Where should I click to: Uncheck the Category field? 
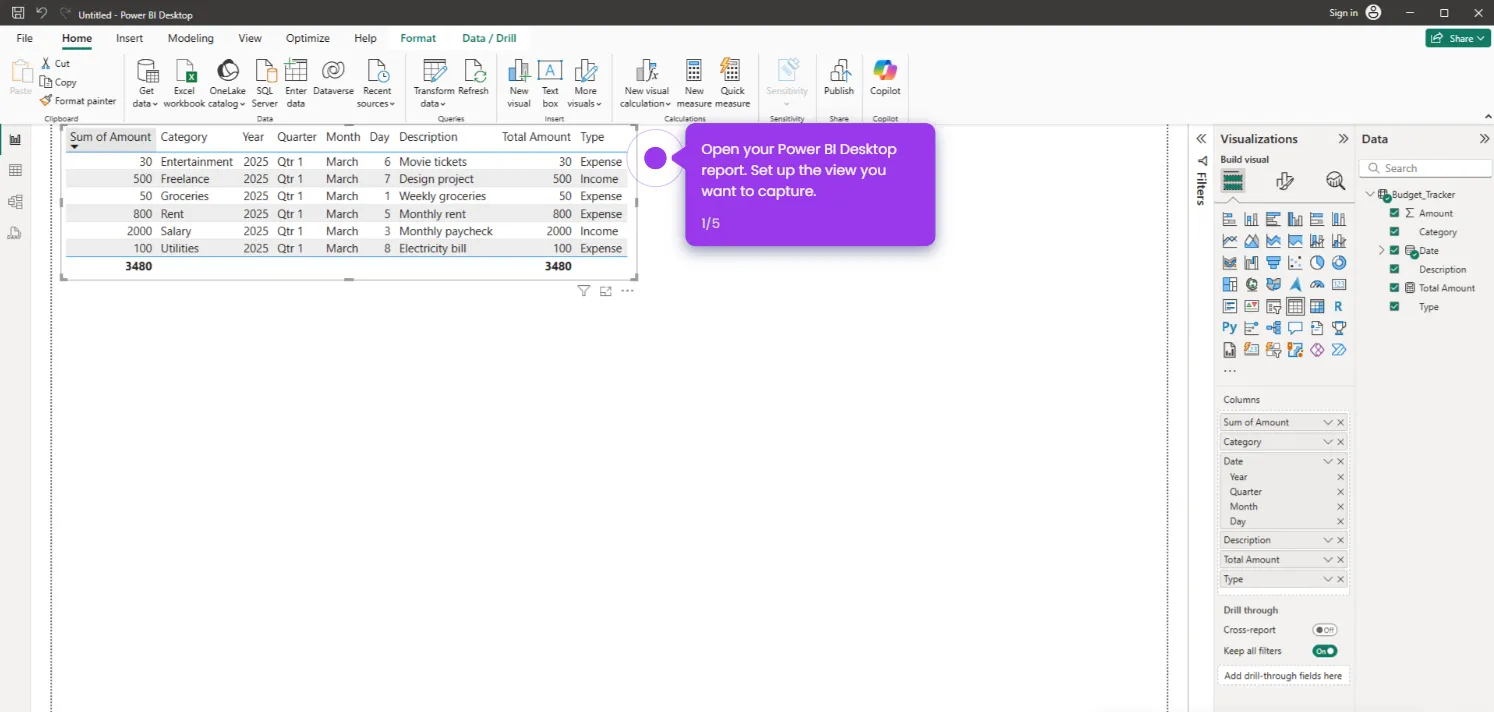tap(1394, 232)
